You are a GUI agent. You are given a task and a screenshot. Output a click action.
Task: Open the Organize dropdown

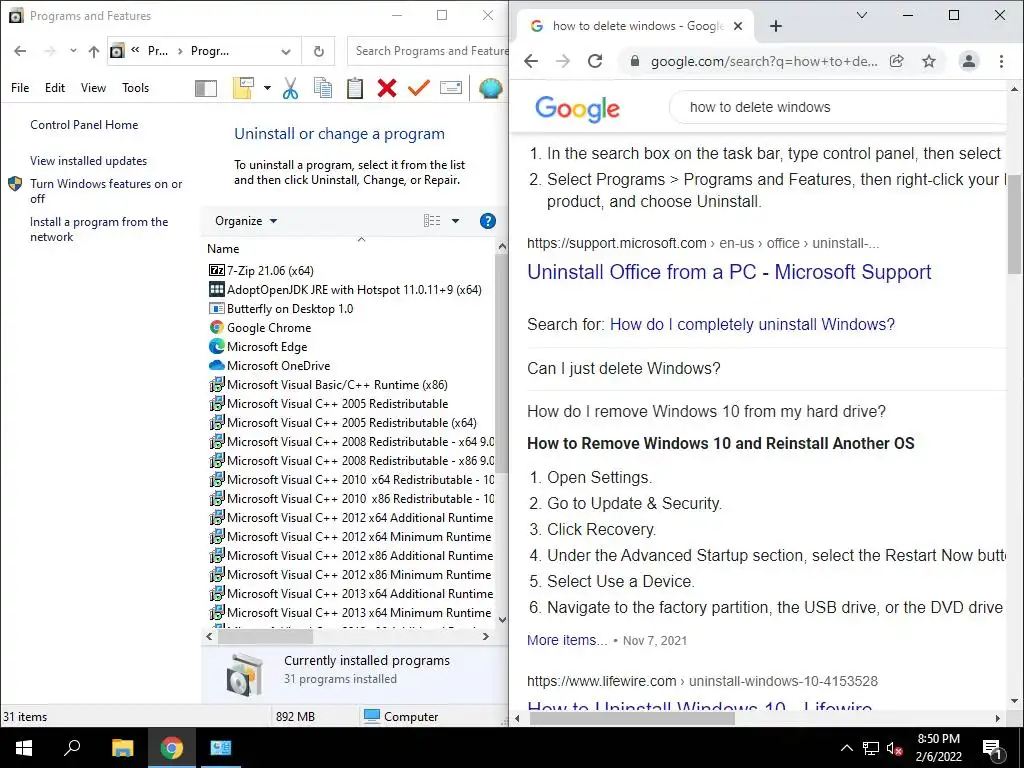[246, 221]
